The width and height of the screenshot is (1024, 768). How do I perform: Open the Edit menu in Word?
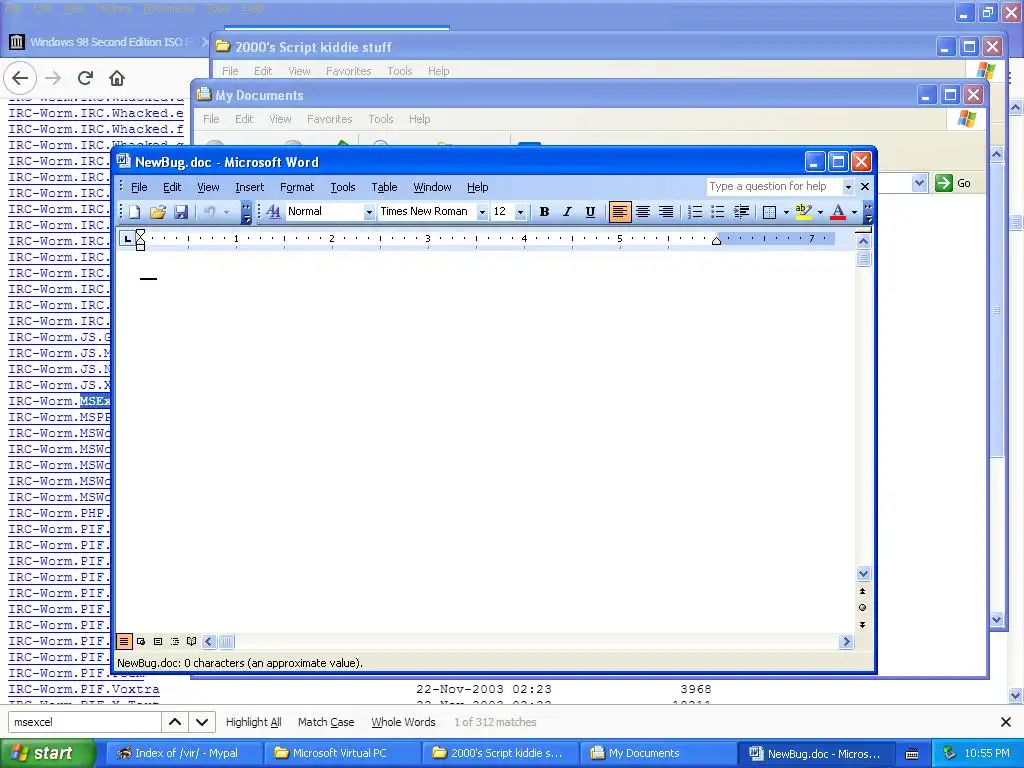[x=172, y=187]
